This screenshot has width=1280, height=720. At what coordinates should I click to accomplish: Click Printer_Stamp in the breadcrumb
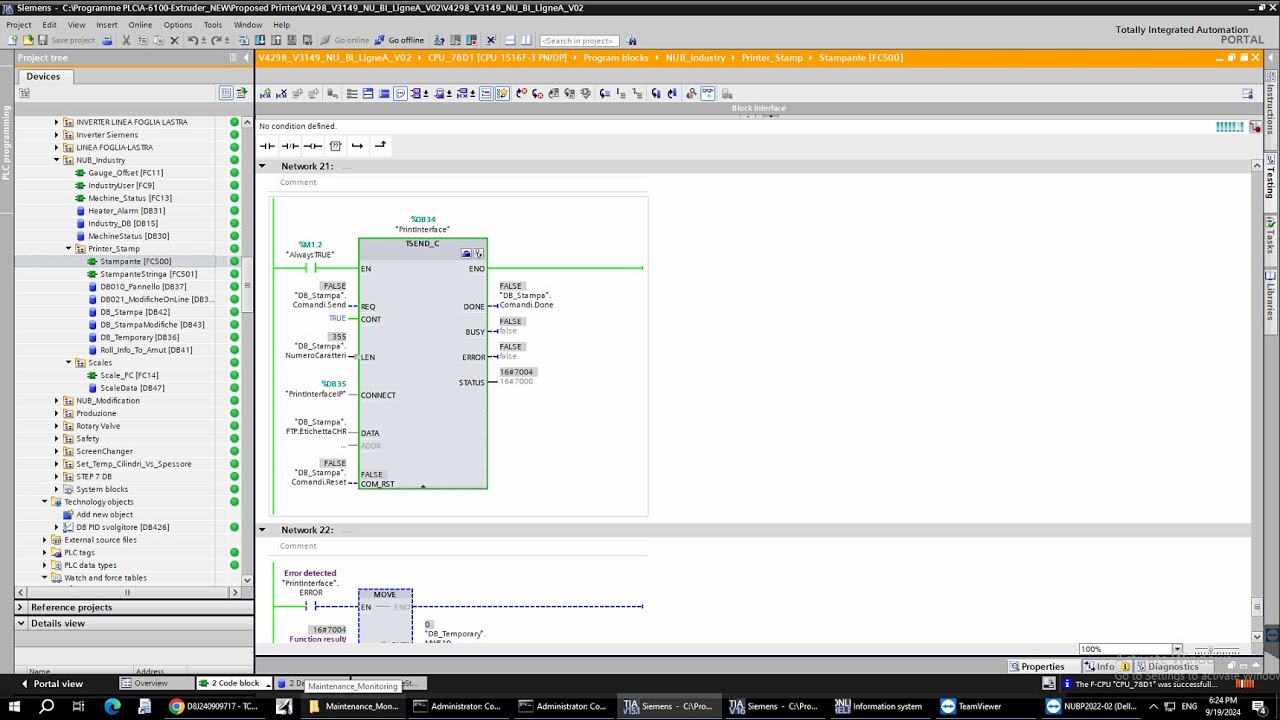tap(772, 58)
